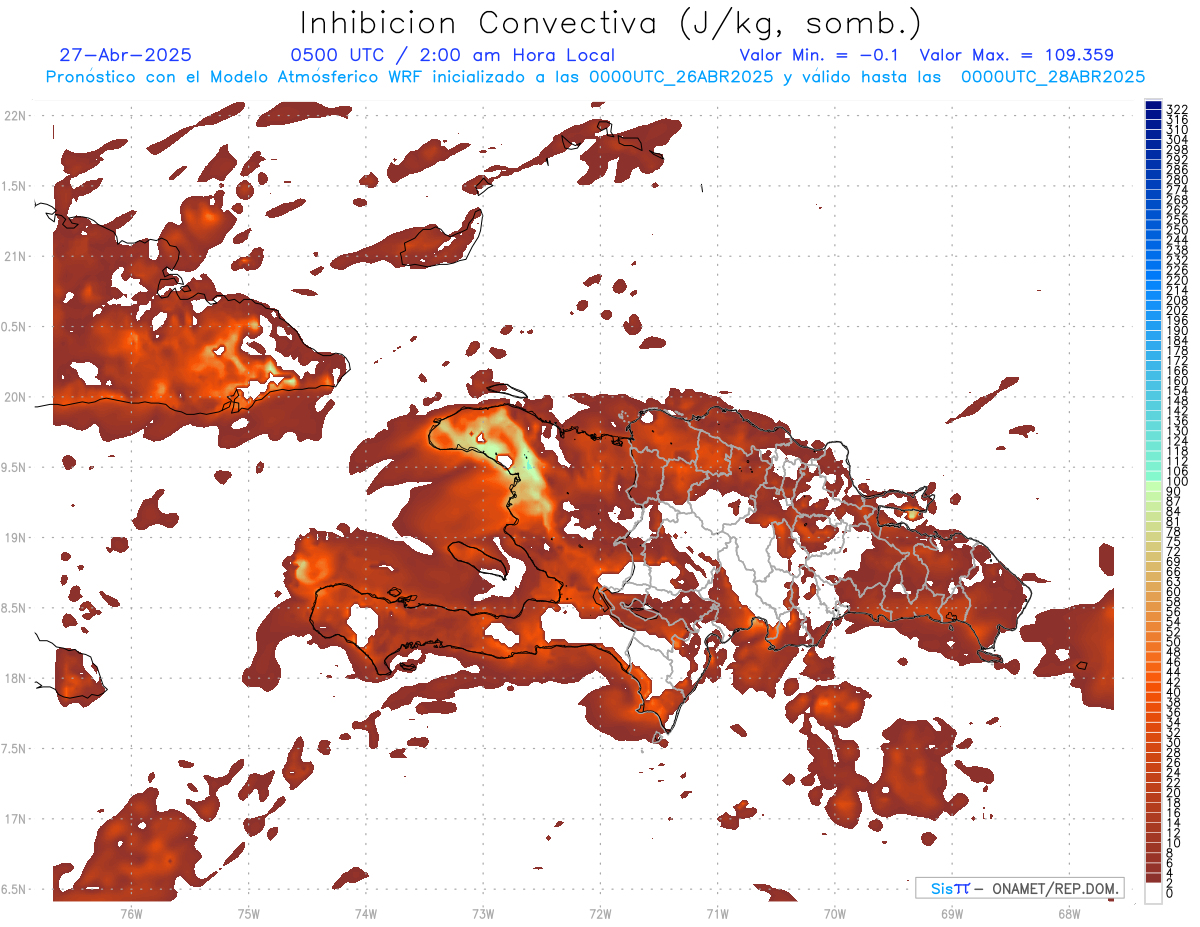Click the 'Valor Max. = 109.359' readout
This screenshot has width=1200, height=927.
pyautogui.click(x=1016, y=55)
